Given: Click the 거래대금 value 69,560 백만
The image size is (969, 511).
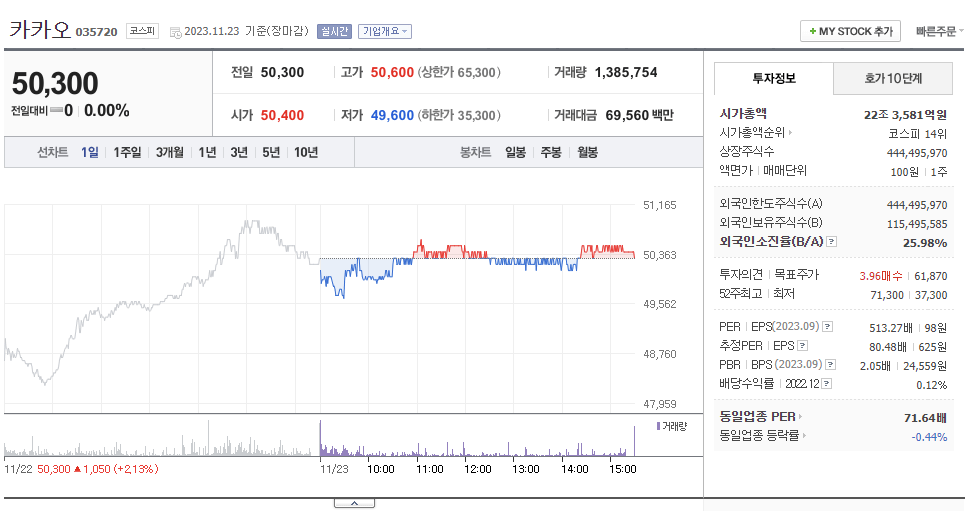Looking at the screenshot, I should click(x=640, y=115).
